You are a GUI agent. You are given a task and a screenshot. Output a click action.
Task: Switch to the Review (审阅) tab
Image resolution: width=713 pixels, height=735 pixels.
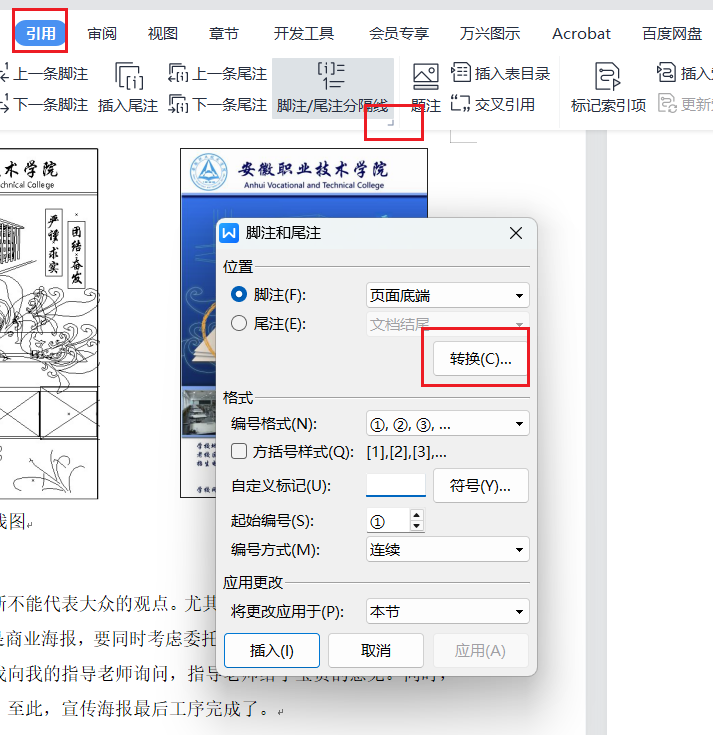point(102,33)
